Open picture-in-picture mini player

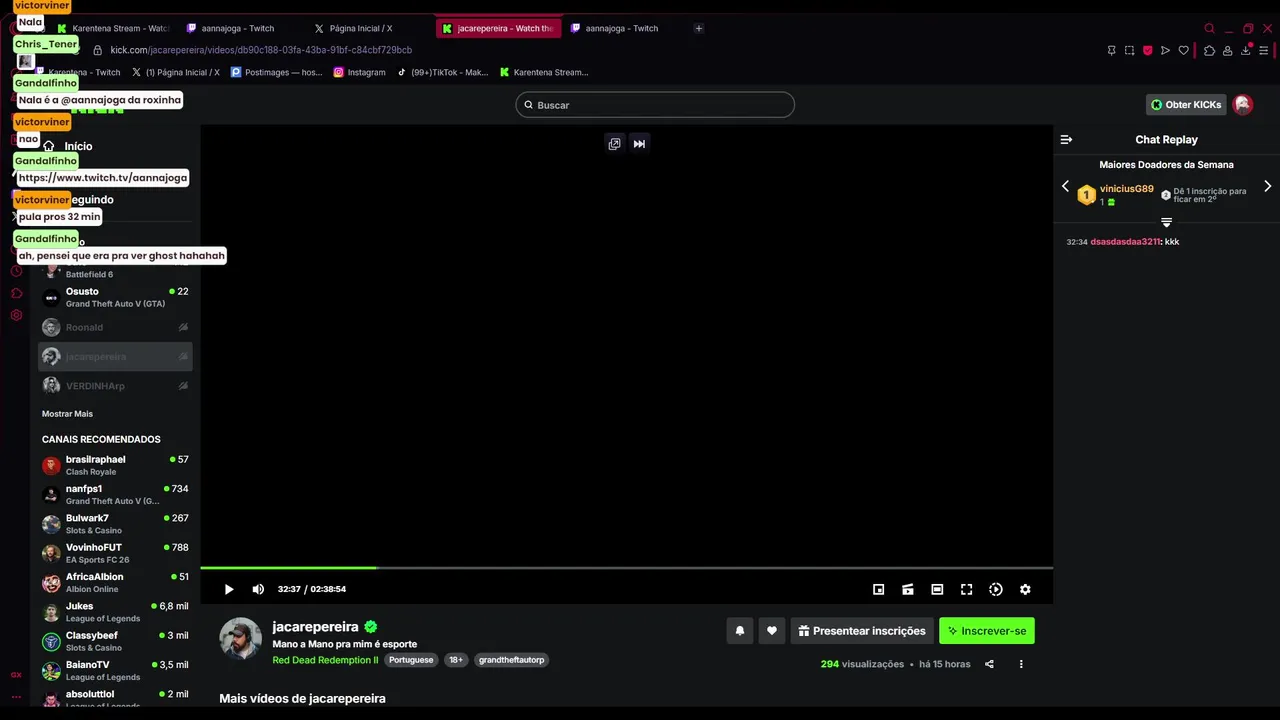click(x=878, y=590)
